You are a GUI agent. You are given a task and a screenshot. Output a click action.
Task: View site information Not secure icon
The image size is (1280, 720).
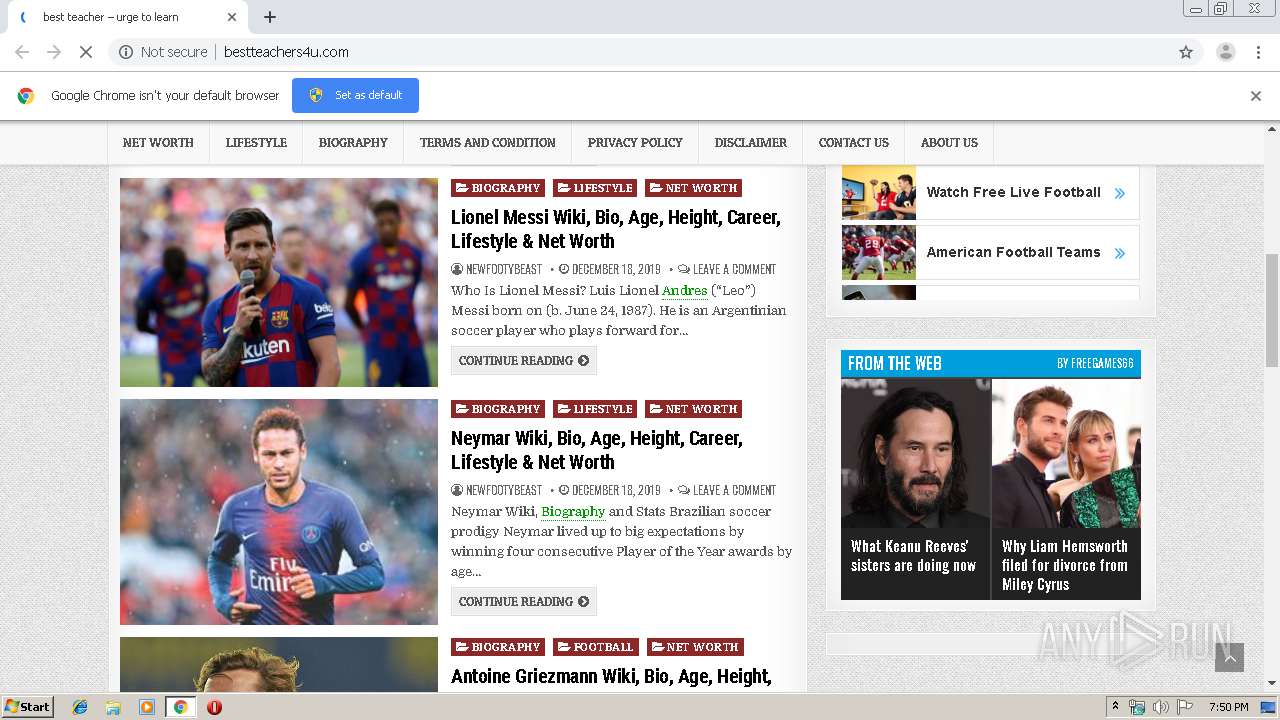(126, 52)
